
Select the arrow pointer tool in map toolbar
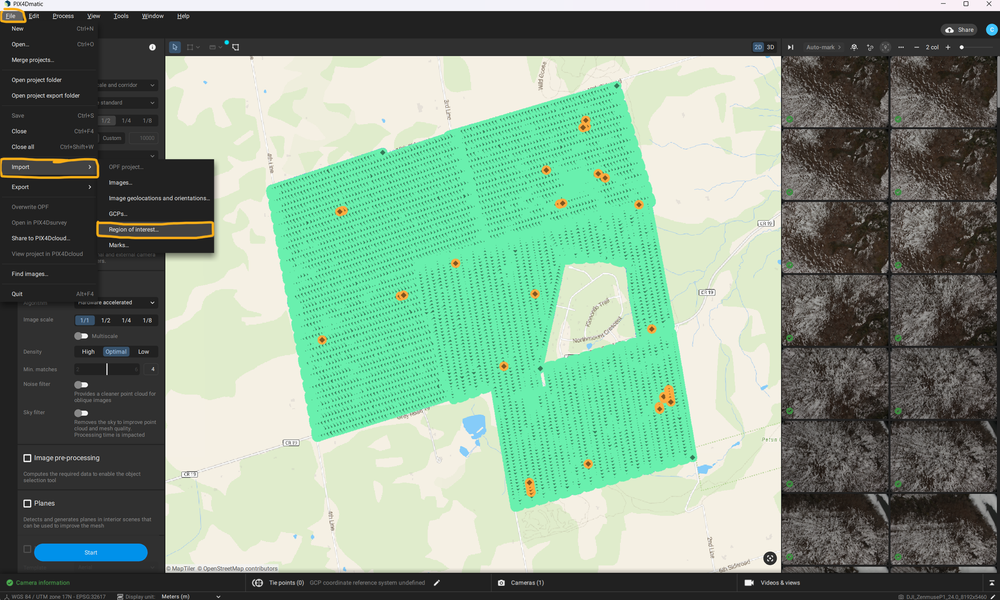pyautogui.click(x=175, y=47)
